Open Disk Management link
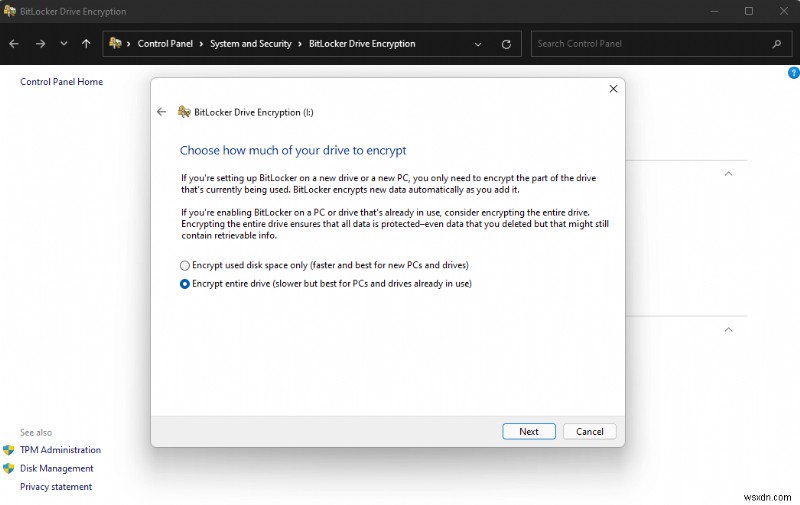This screenshot has height=505, width=800. (x=57, y=468)
